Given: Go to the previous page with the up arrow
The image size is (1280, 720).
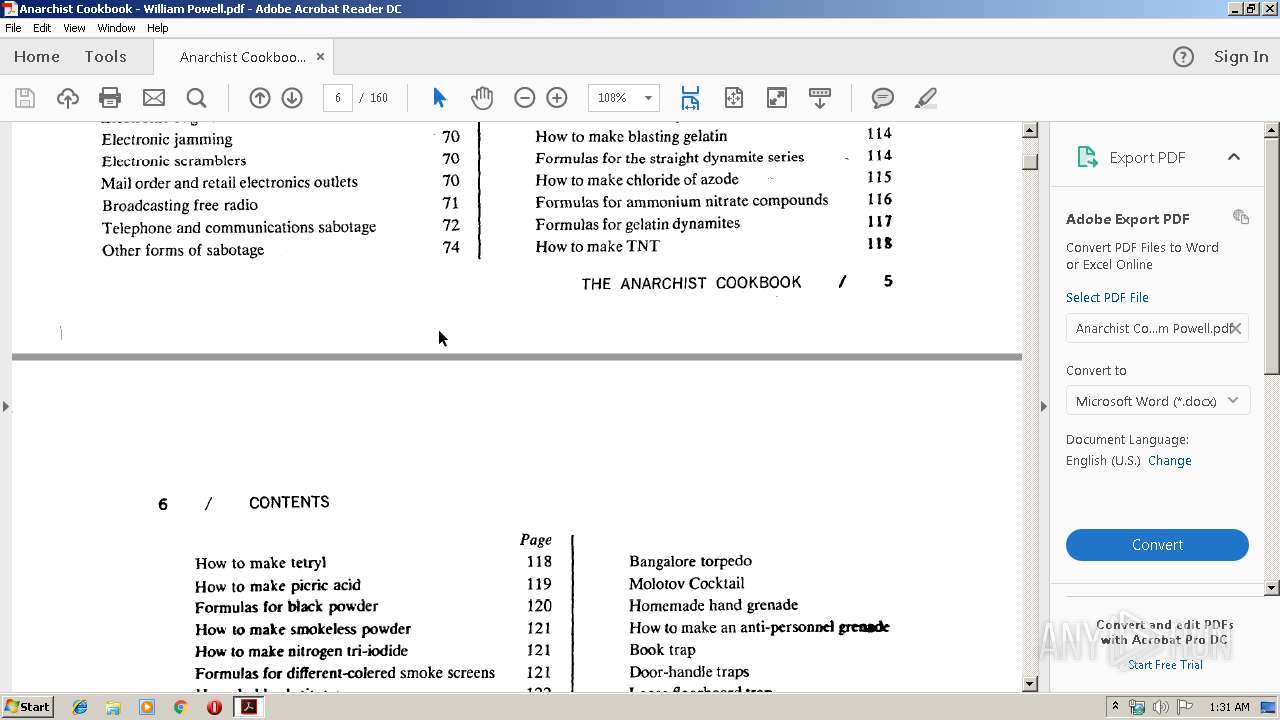Looking at the screenshot, I should pyautogui.click(x=260, y=98).
